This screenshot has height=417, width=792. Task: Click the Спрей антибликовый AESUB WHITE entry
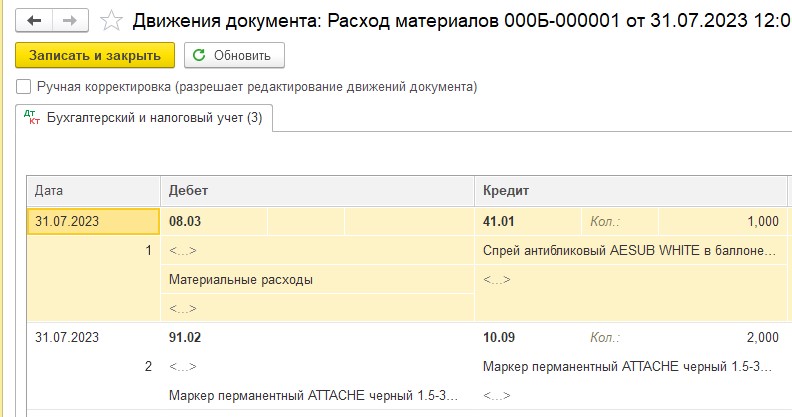[630, 250]
